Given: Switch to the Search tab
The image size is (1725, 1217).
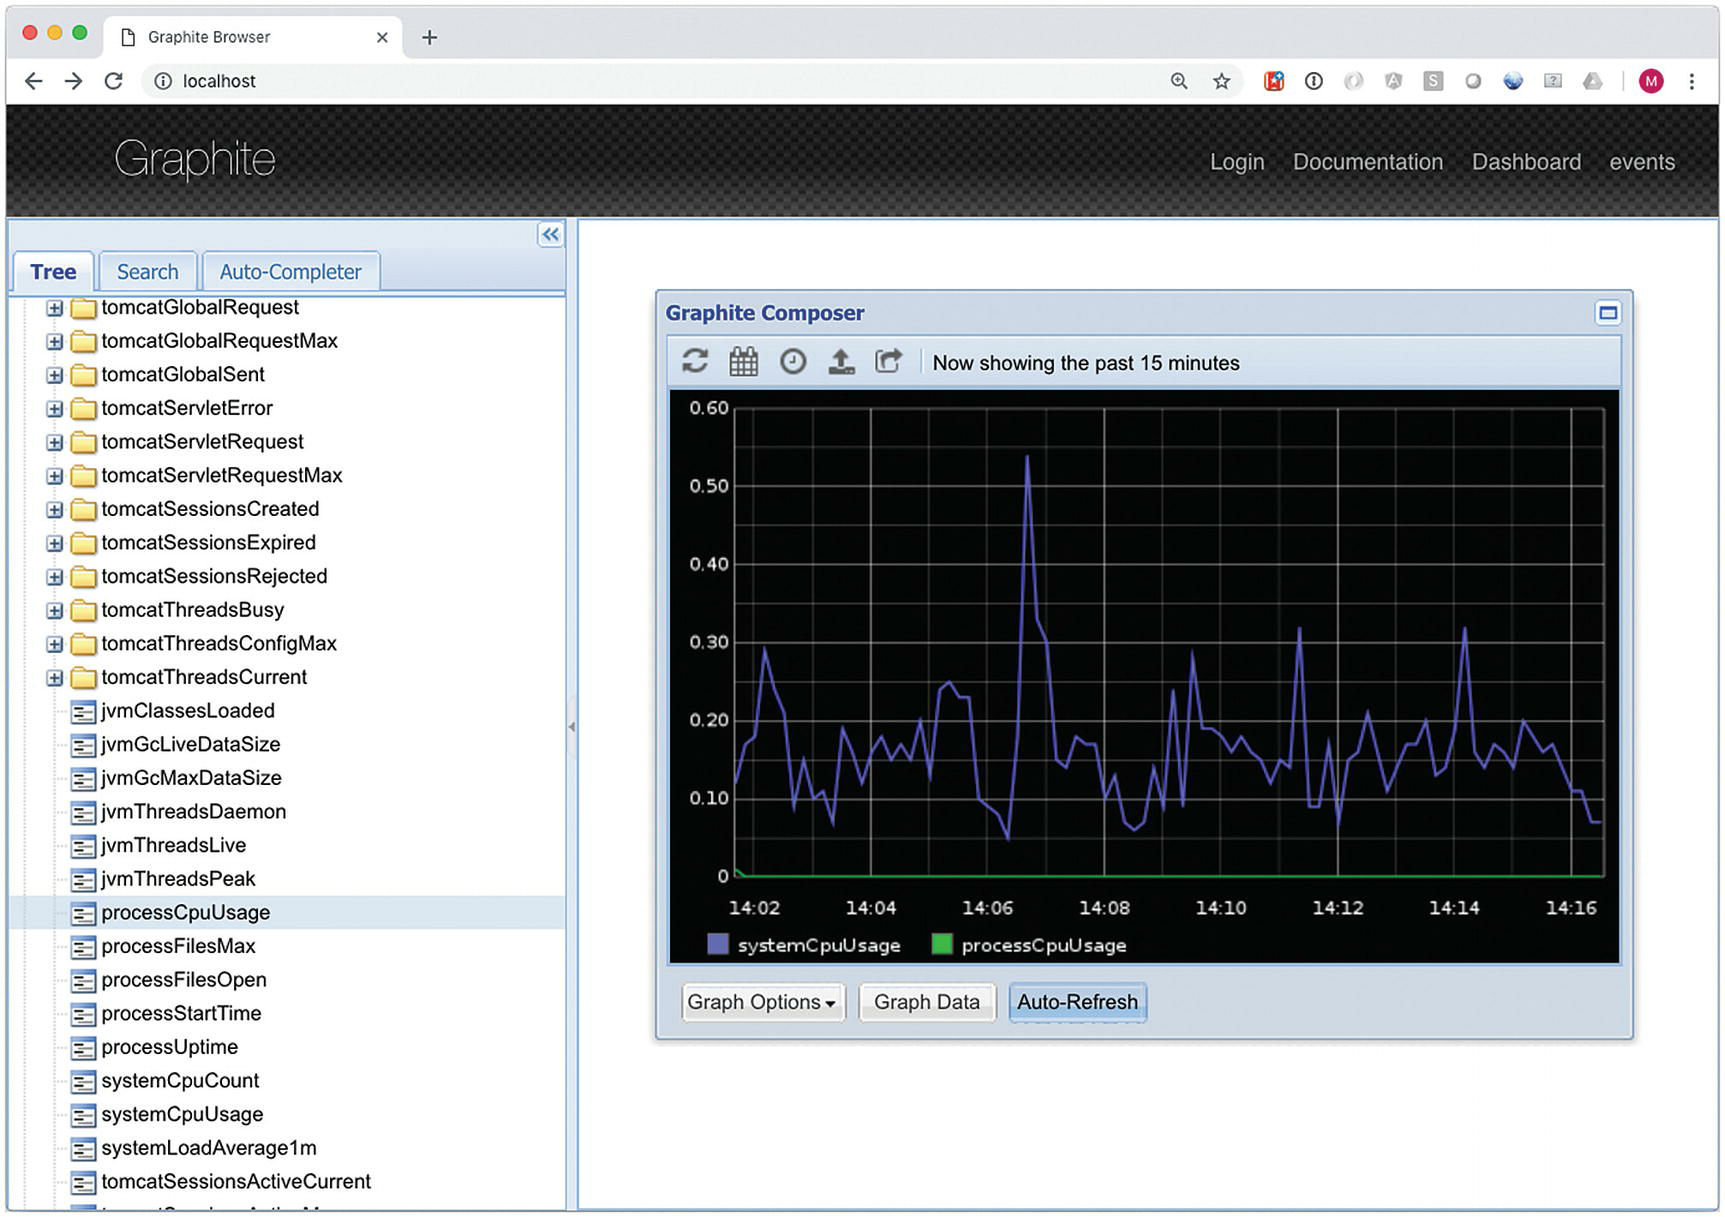Looking at the screenshot, I should pyautogui.click(x=147, y=272).
